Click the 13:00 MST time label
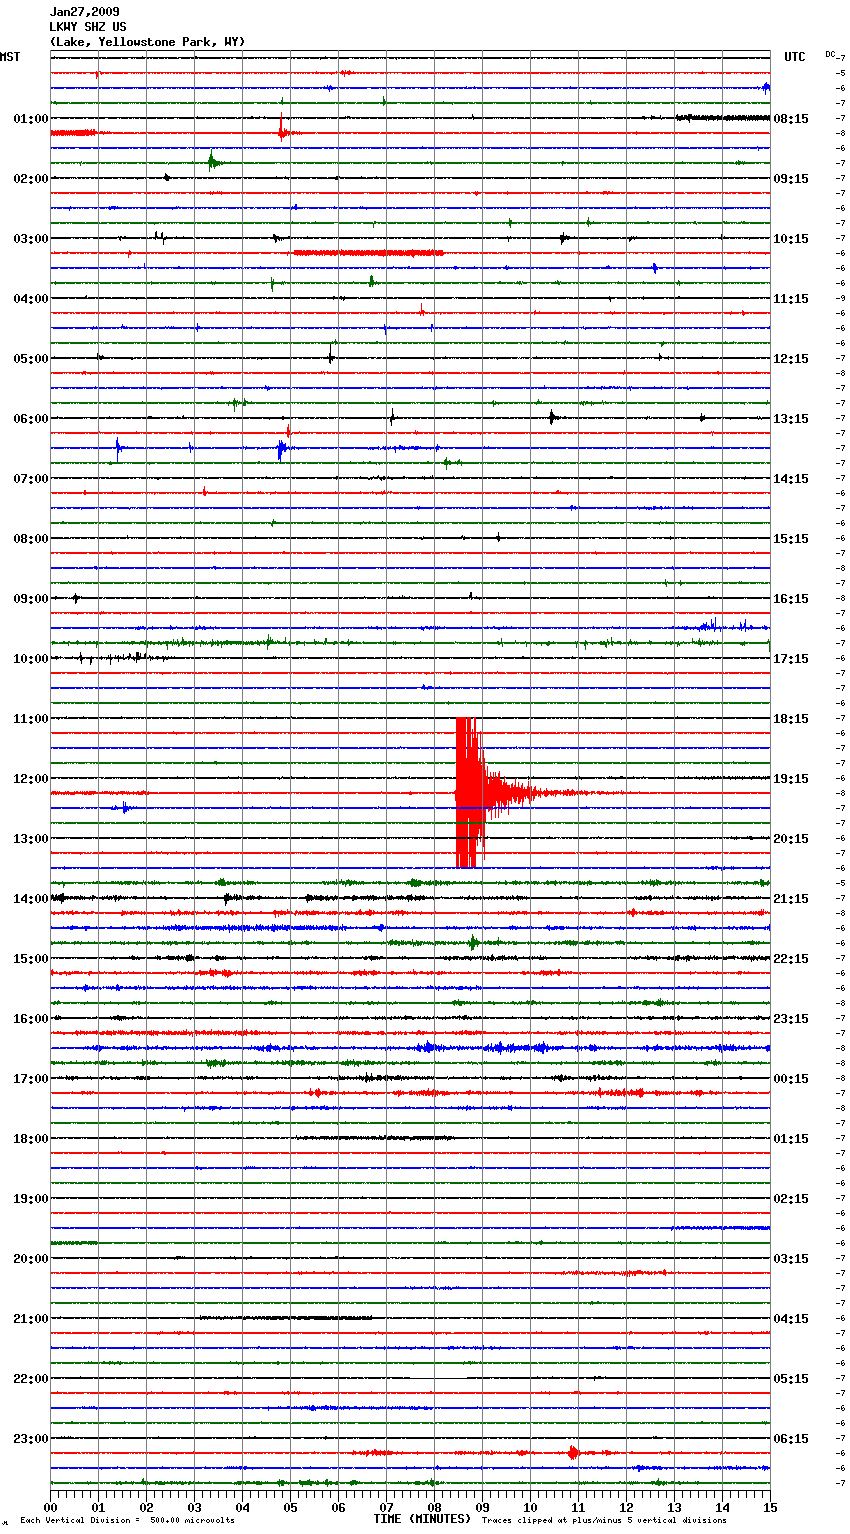Screen dimensions: 850x1534 30,839
